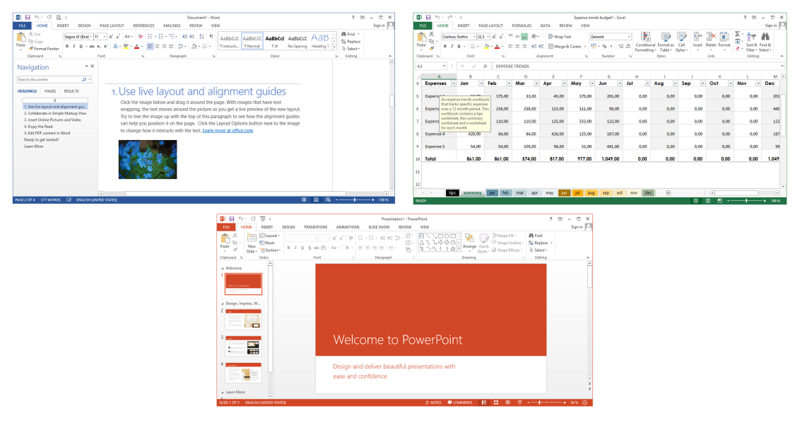This screenshot has height=423, width=800.
Task: Pick the red font color swatch in Word
Action: click(136, 46)
